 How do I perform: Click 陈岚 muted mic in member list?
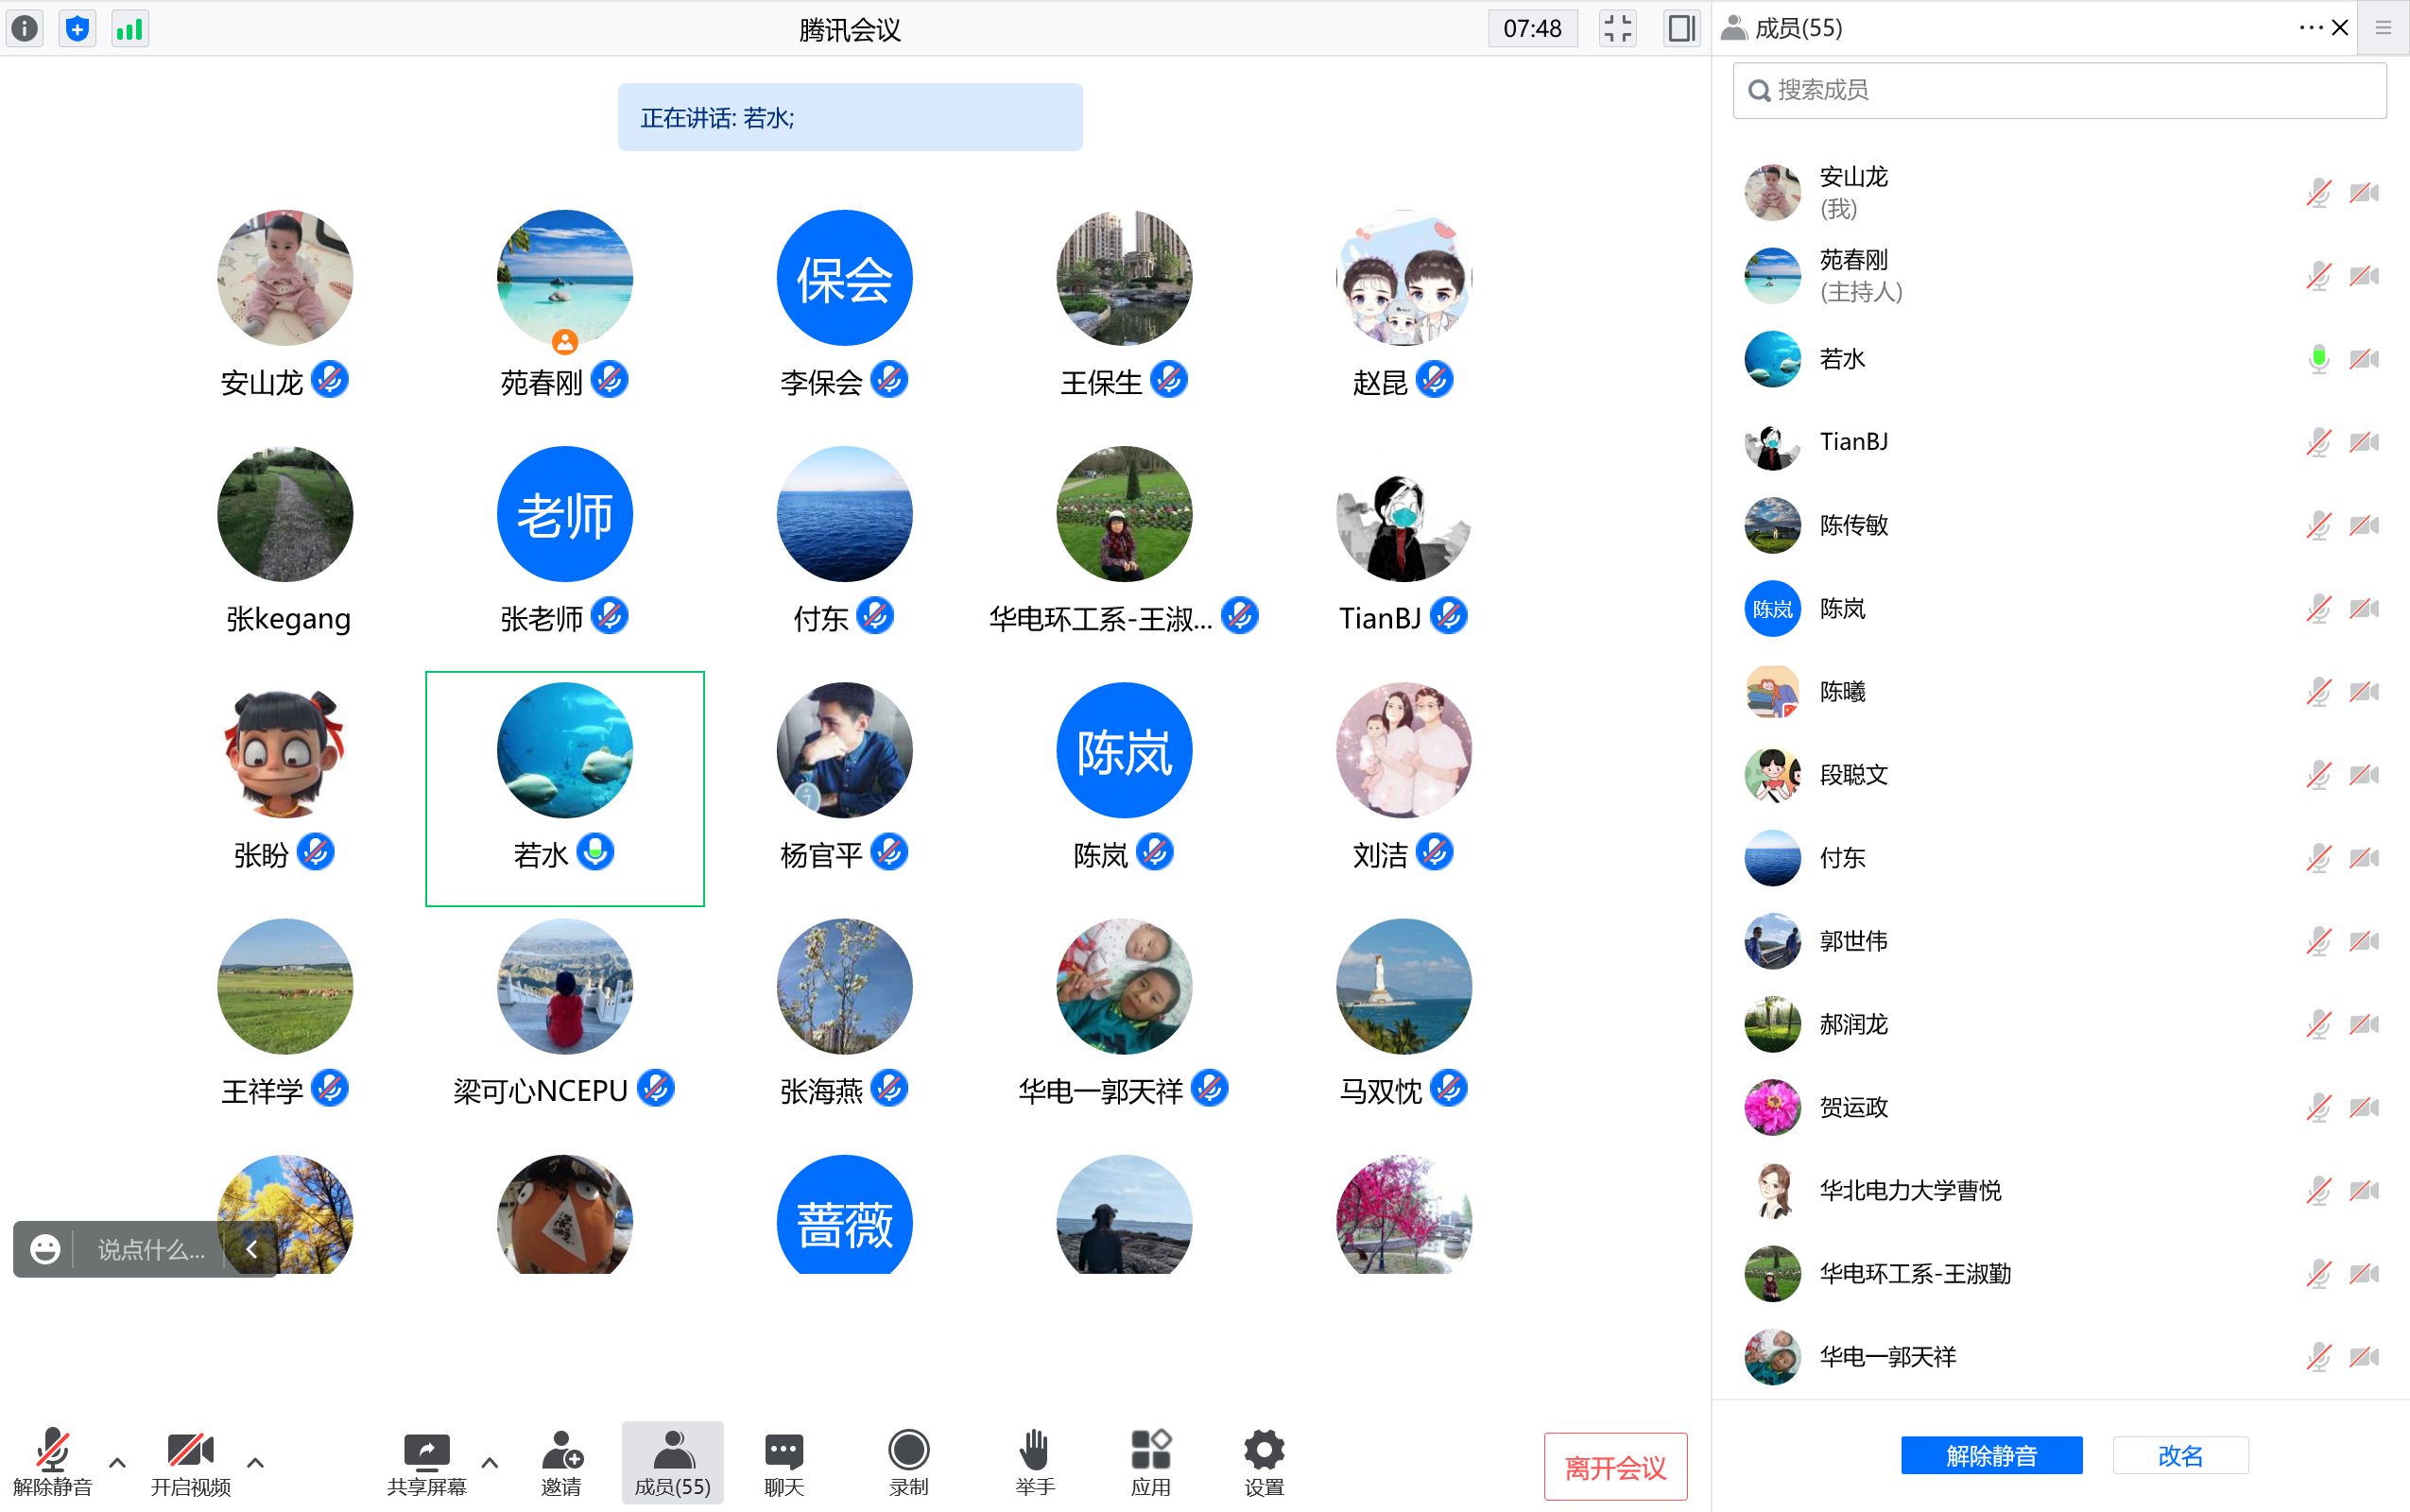tap(2318, 608)
